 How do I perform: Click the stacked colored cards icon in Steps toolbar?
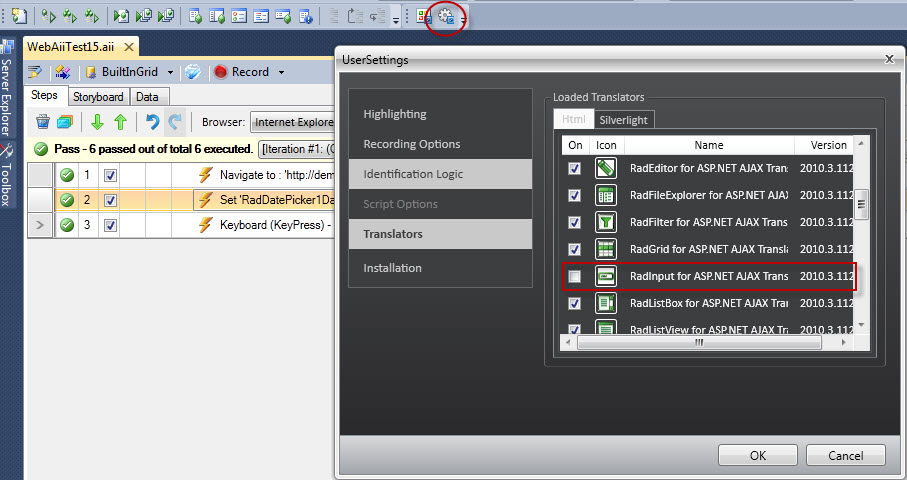(65, 122)
